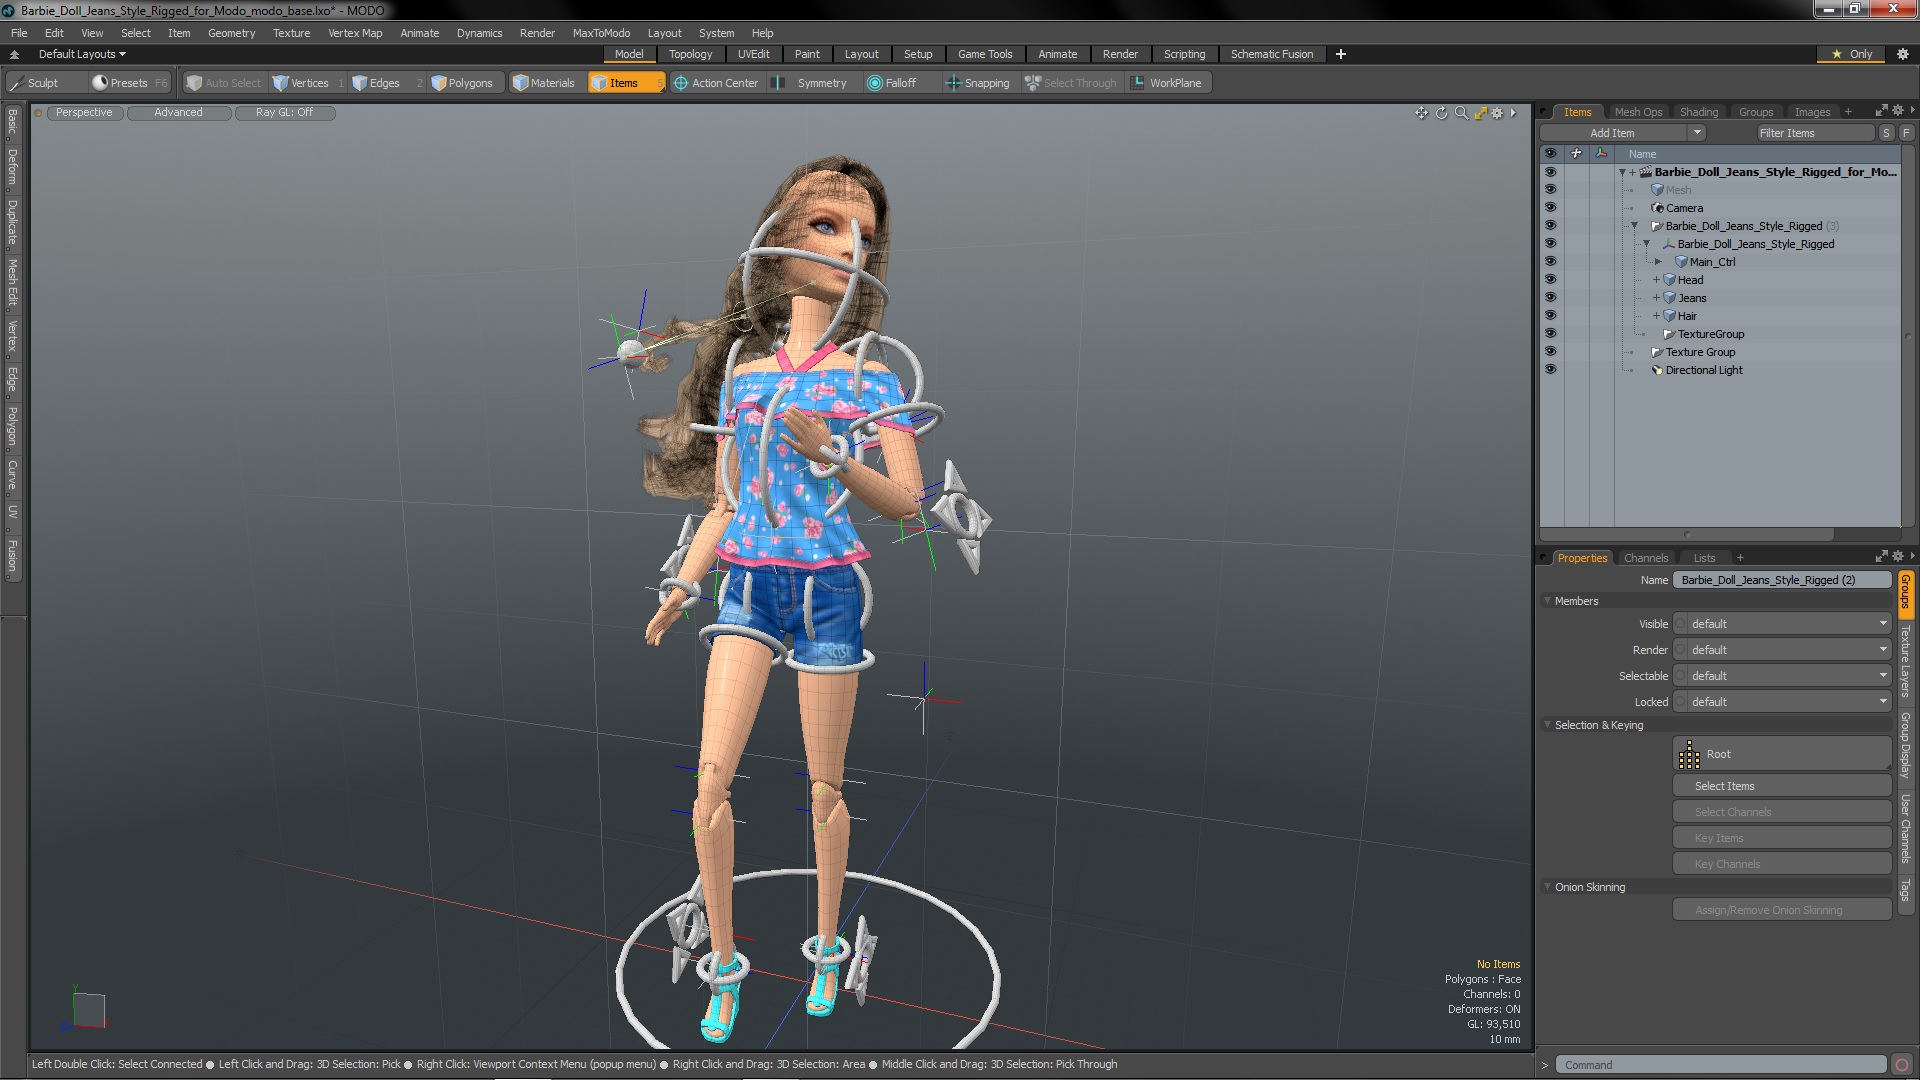1920x1080 pixels.
Task: Switch to the UVEdit layout tab
Action: tap(753, 54)
